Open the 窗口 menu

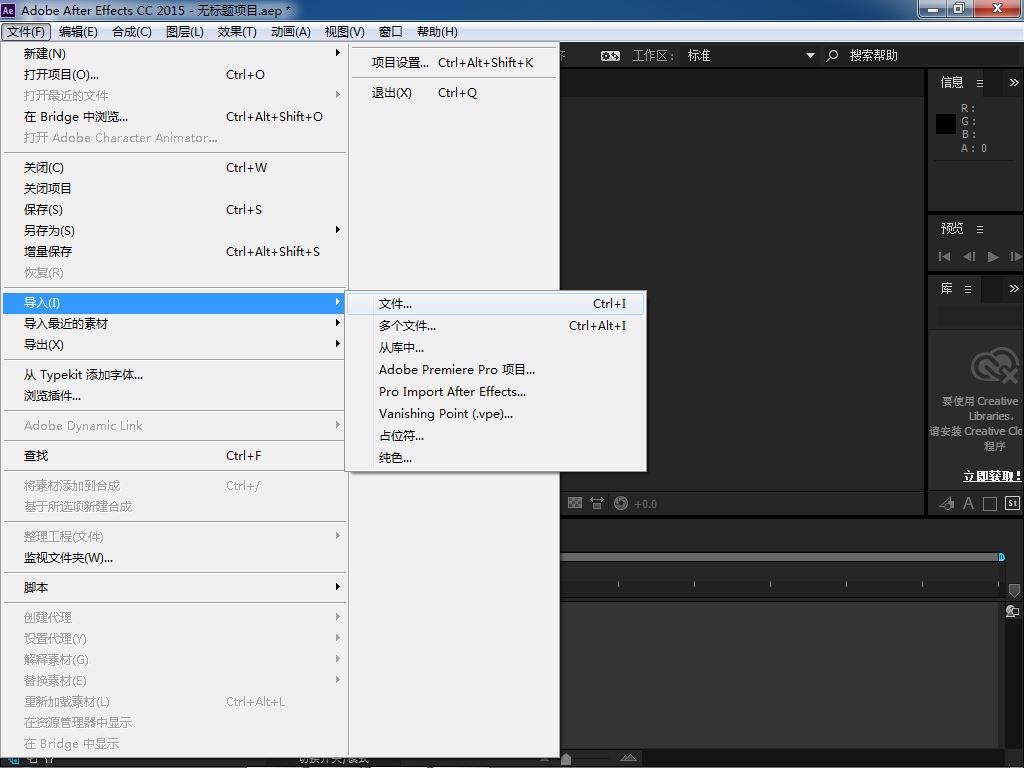click(x=391, y=32)
